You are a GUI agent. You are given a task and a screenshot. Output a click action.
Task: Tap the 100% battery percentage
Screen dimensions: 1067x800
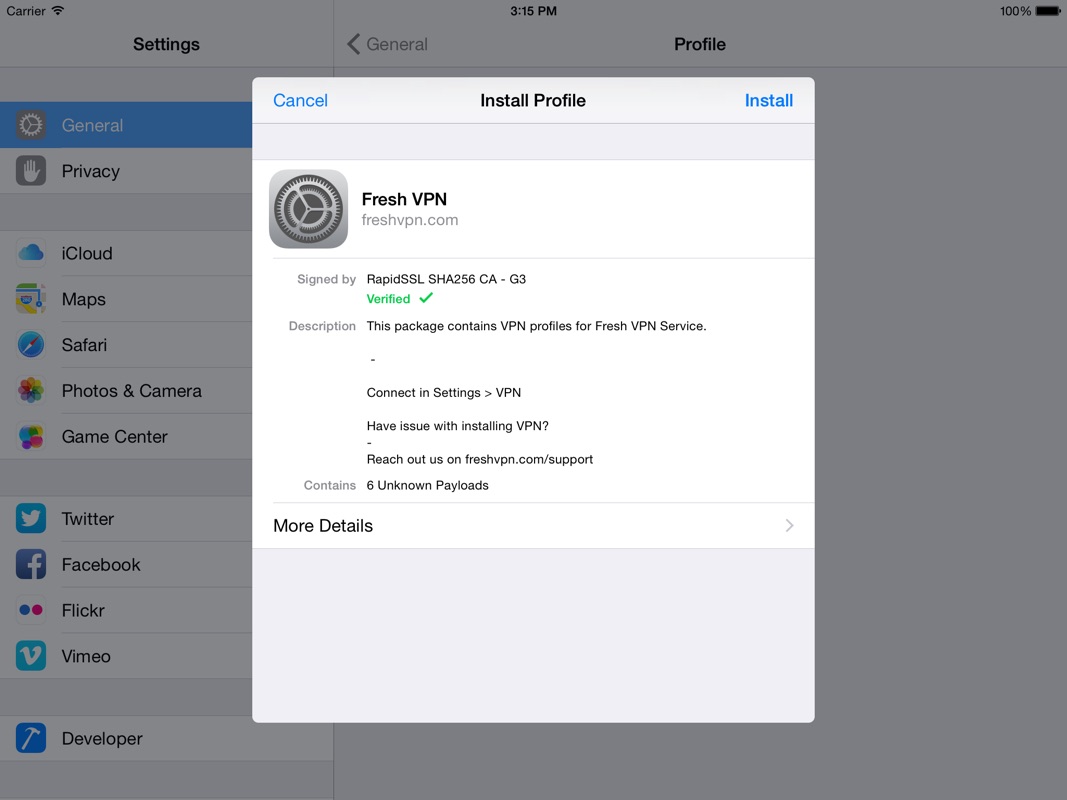click(1015, 11)
